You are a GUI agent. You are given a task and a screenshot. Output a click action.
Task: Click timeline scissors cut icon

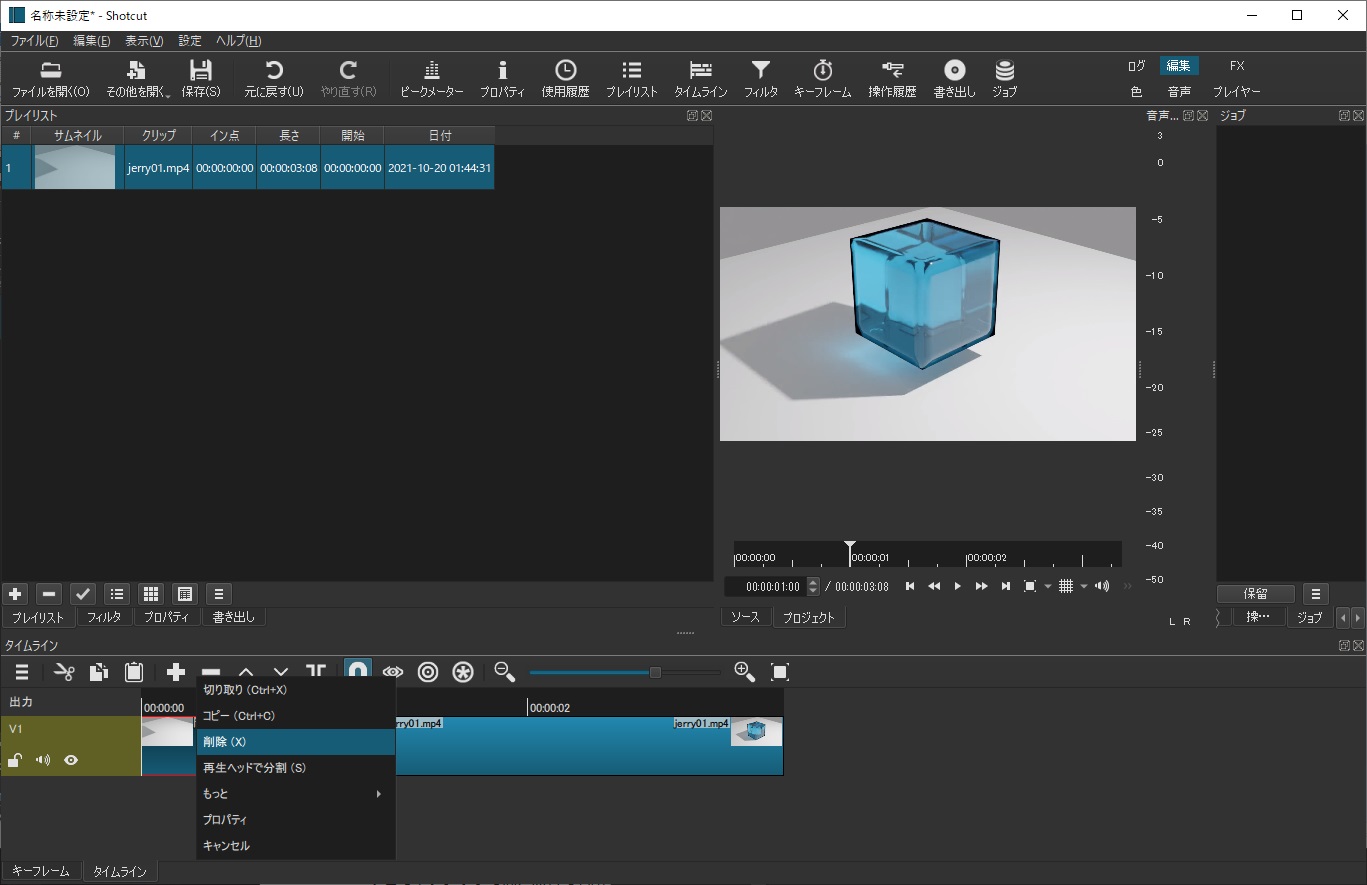(65, 672)
